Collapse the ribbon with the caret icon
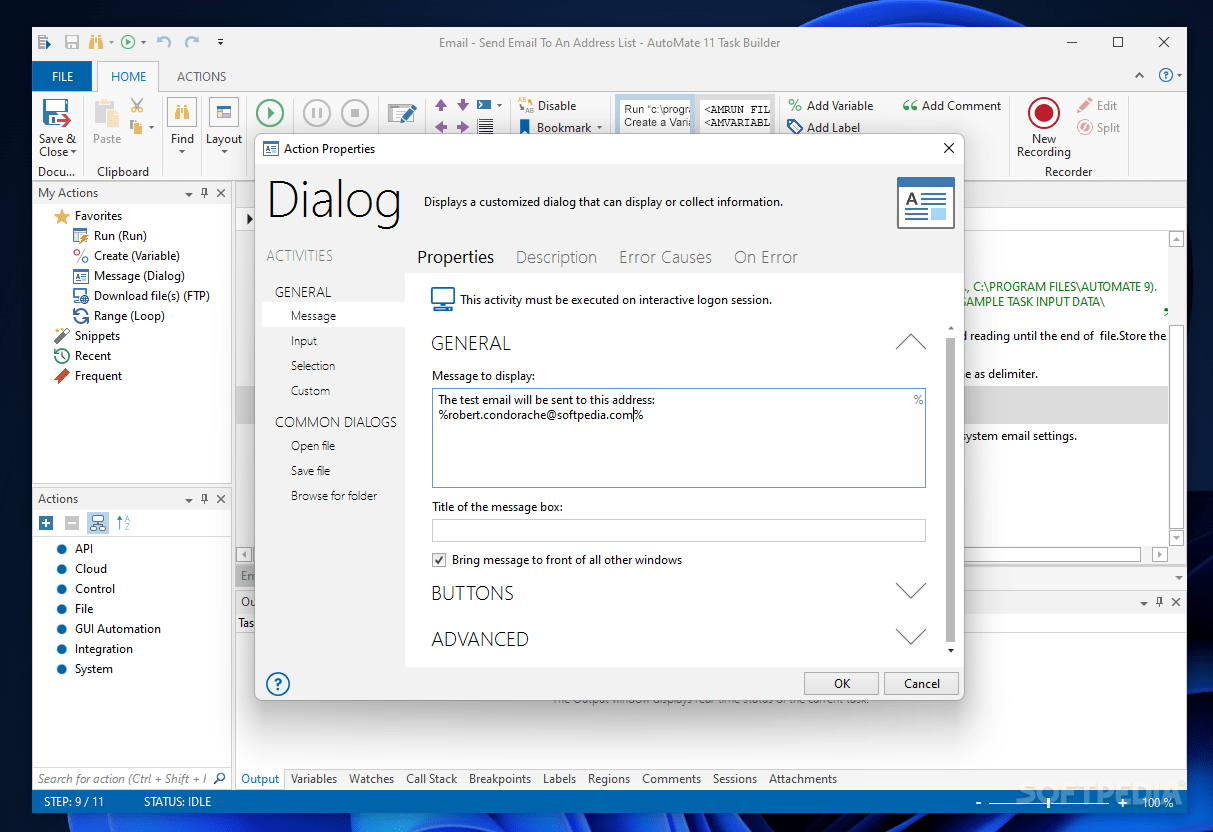 pos(1139,76)
